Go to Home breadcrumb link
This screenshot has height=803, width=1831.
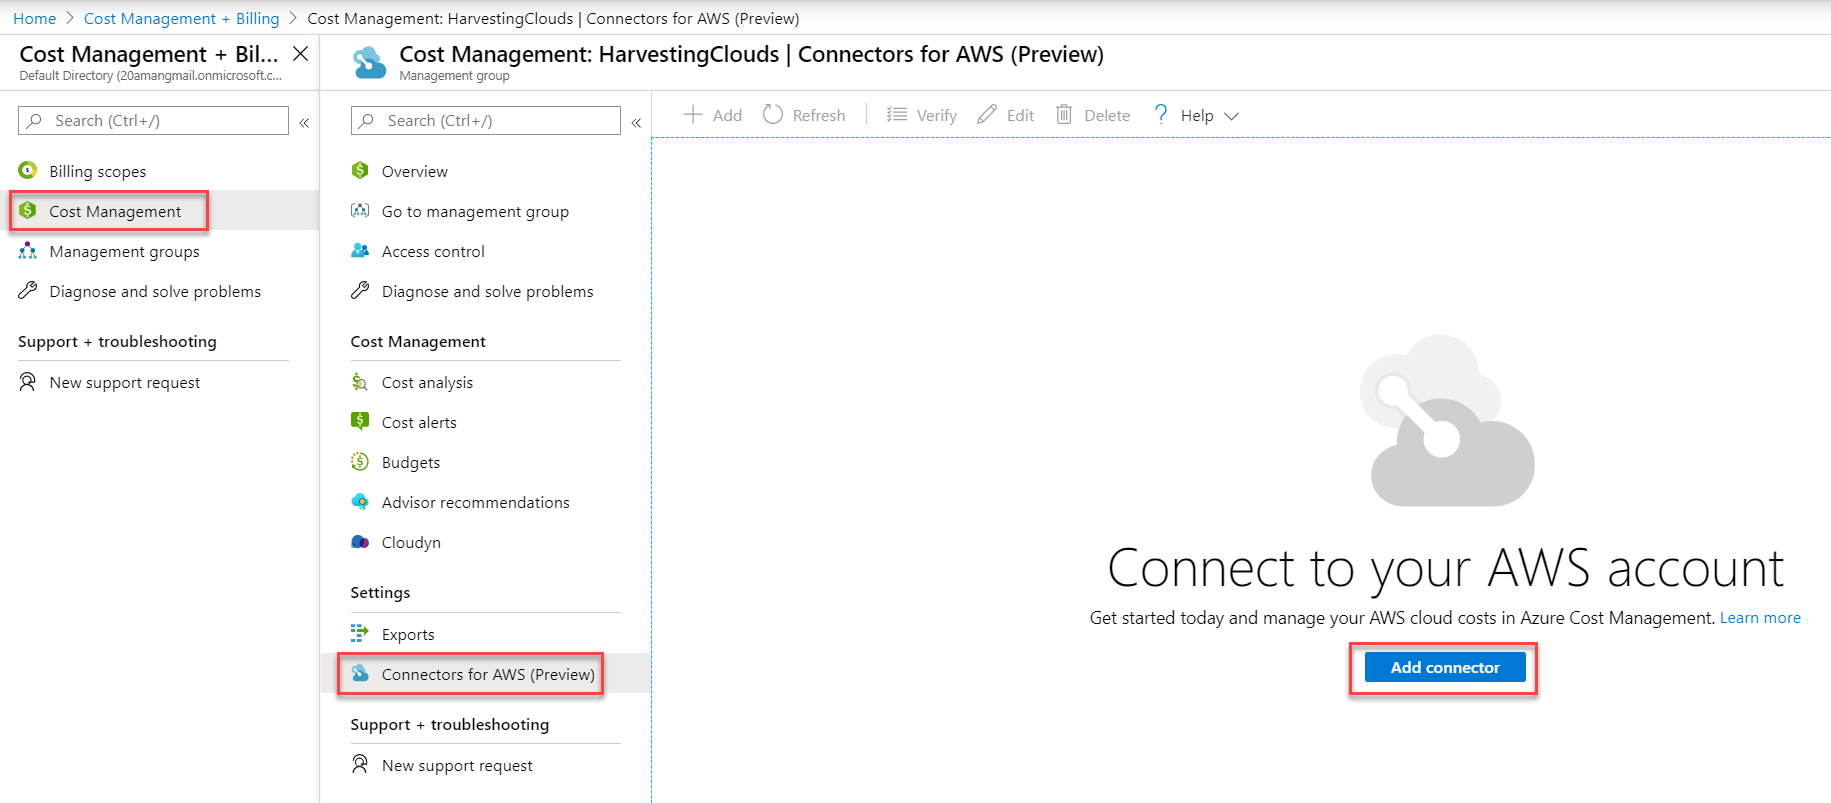click(x=35, y=18)
